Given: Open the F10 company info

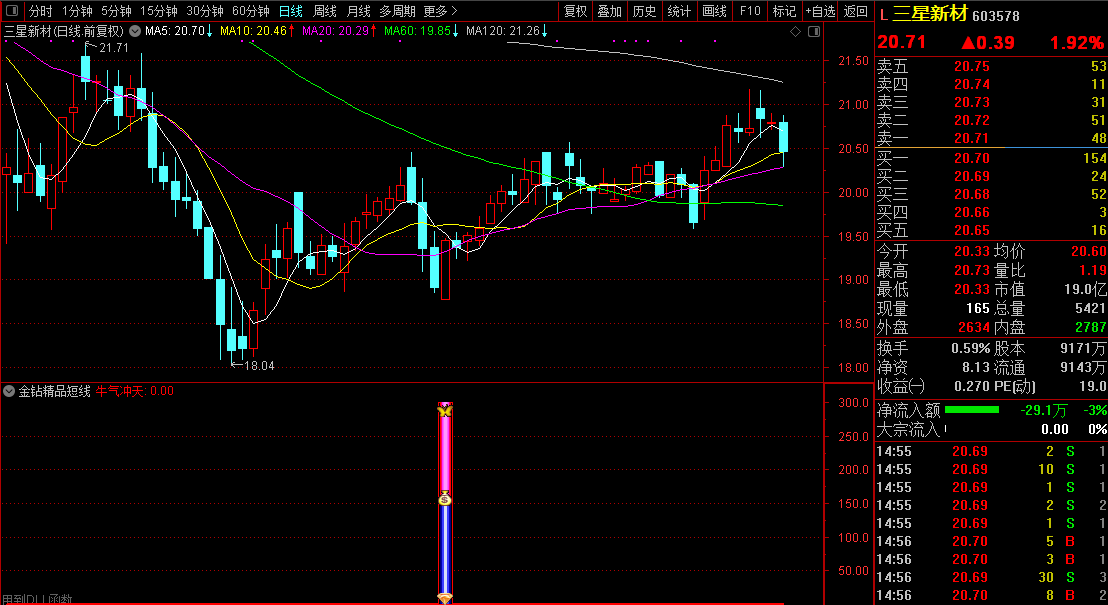Looking at the screenshot, I should click(749, 12).
